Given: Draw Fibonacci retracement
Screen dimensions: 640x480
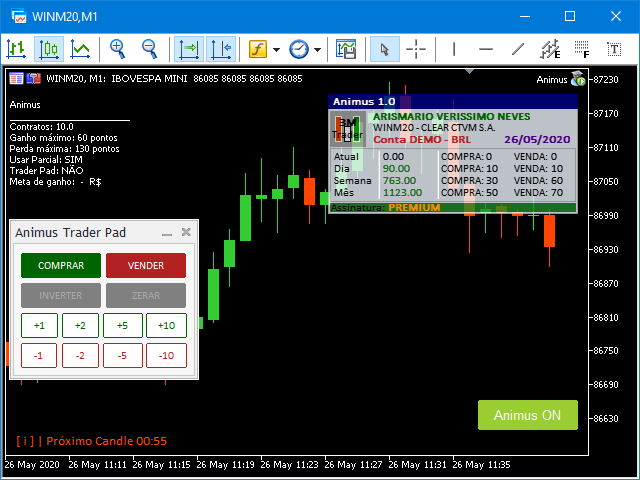Looking at the screenshot, I should click(x=582, y=49).
